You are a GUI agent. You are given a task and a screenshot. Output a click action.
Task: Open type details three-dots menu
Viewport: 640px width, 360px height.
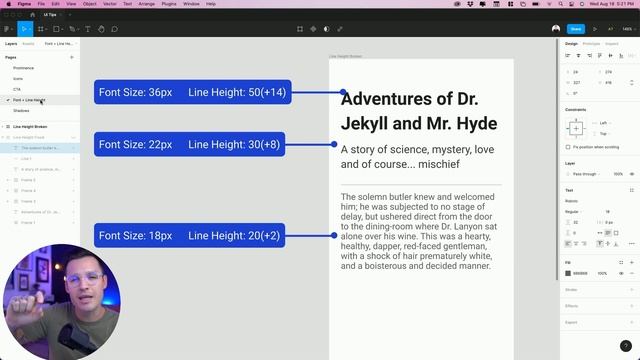click(x=632, y=244)
